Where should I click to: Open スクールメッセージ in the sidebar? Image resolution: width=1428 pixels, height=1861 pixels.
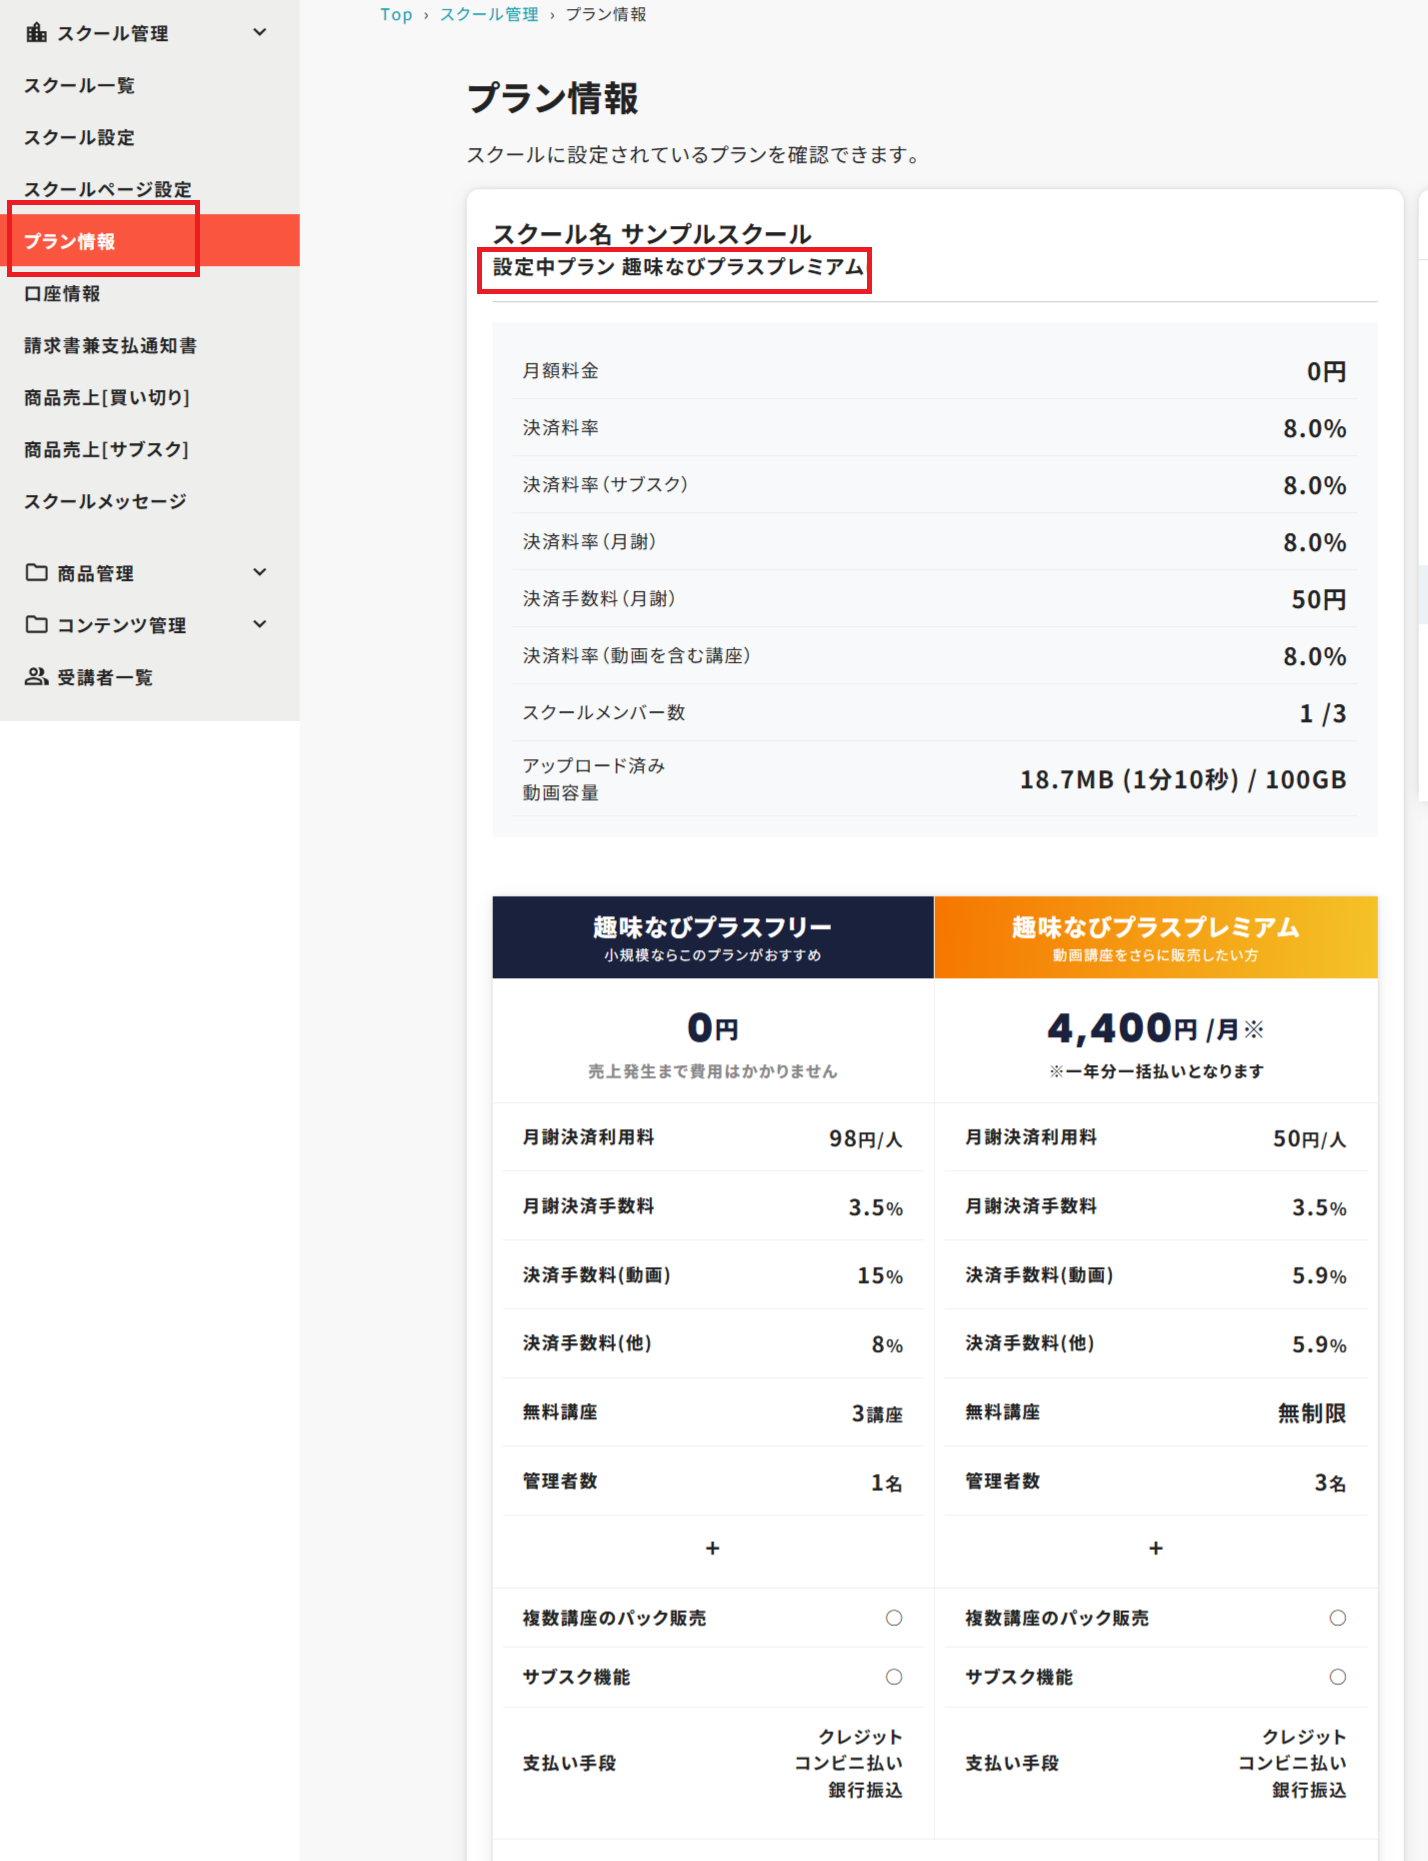point(105,502)
